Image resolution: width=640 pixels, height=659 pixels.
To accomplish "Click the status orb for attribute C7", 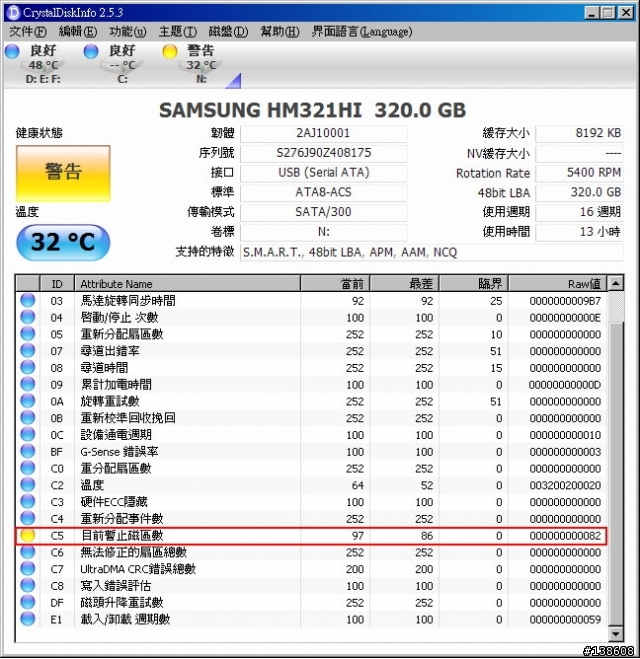I will tap(28, 569).
